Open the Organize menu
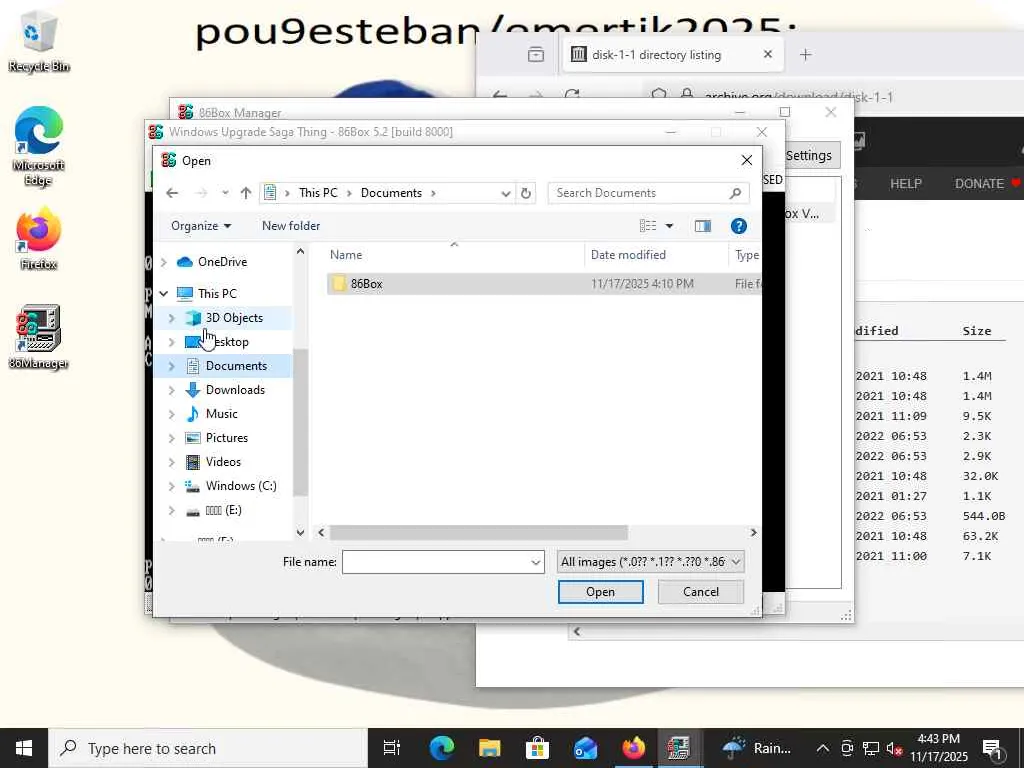Image resolution: width=1024 pixels, height=768 pixels. coord(200,226)
